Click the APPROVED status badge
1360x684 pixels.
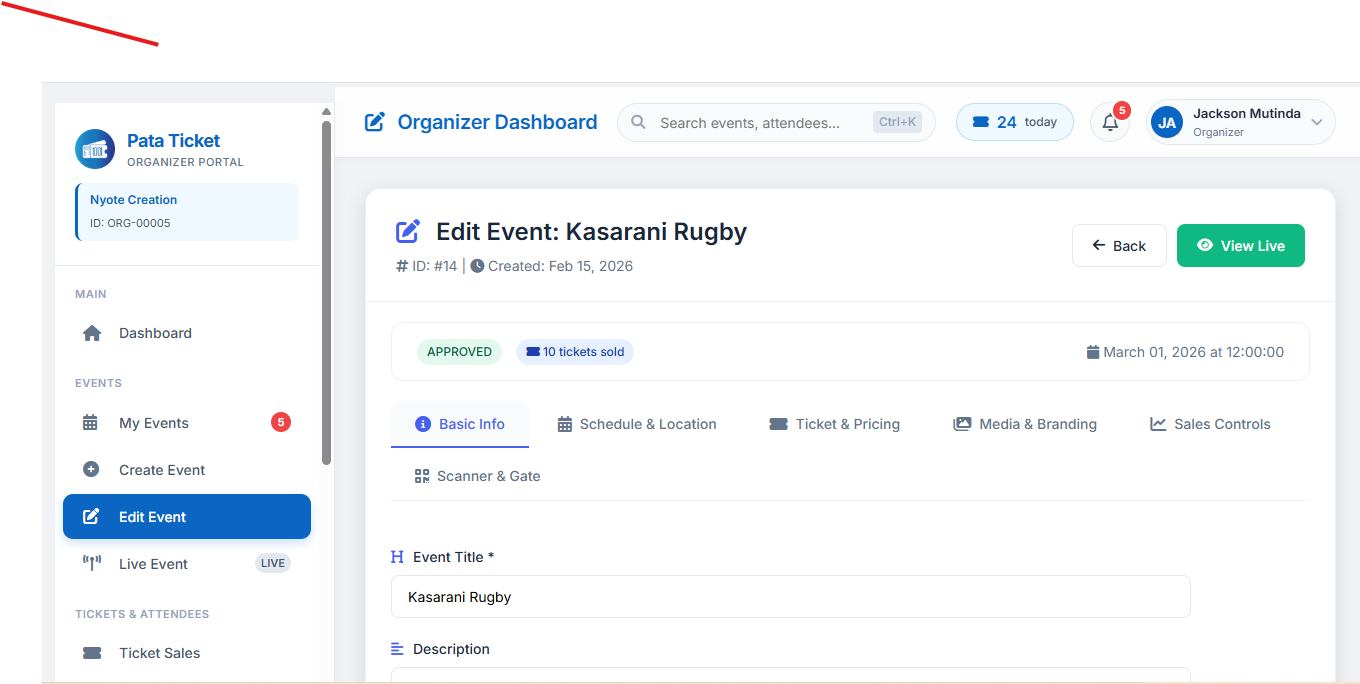click(459, 351)
